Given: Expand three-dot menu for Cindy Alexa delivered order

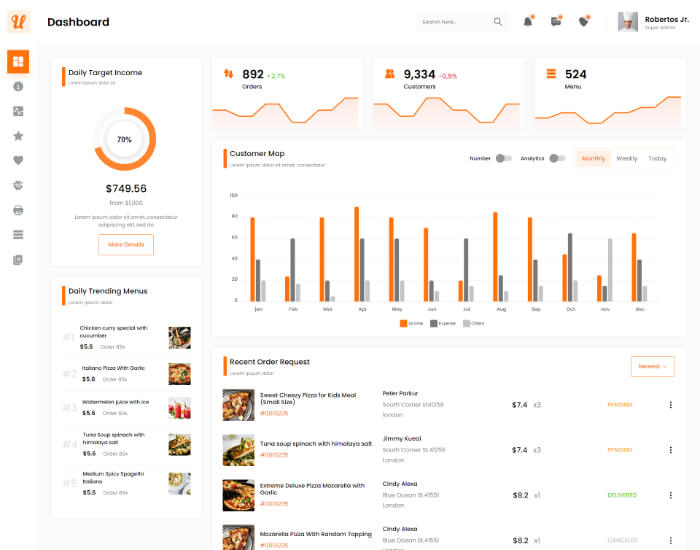Looking at the screenshot, I should point(670,495).
